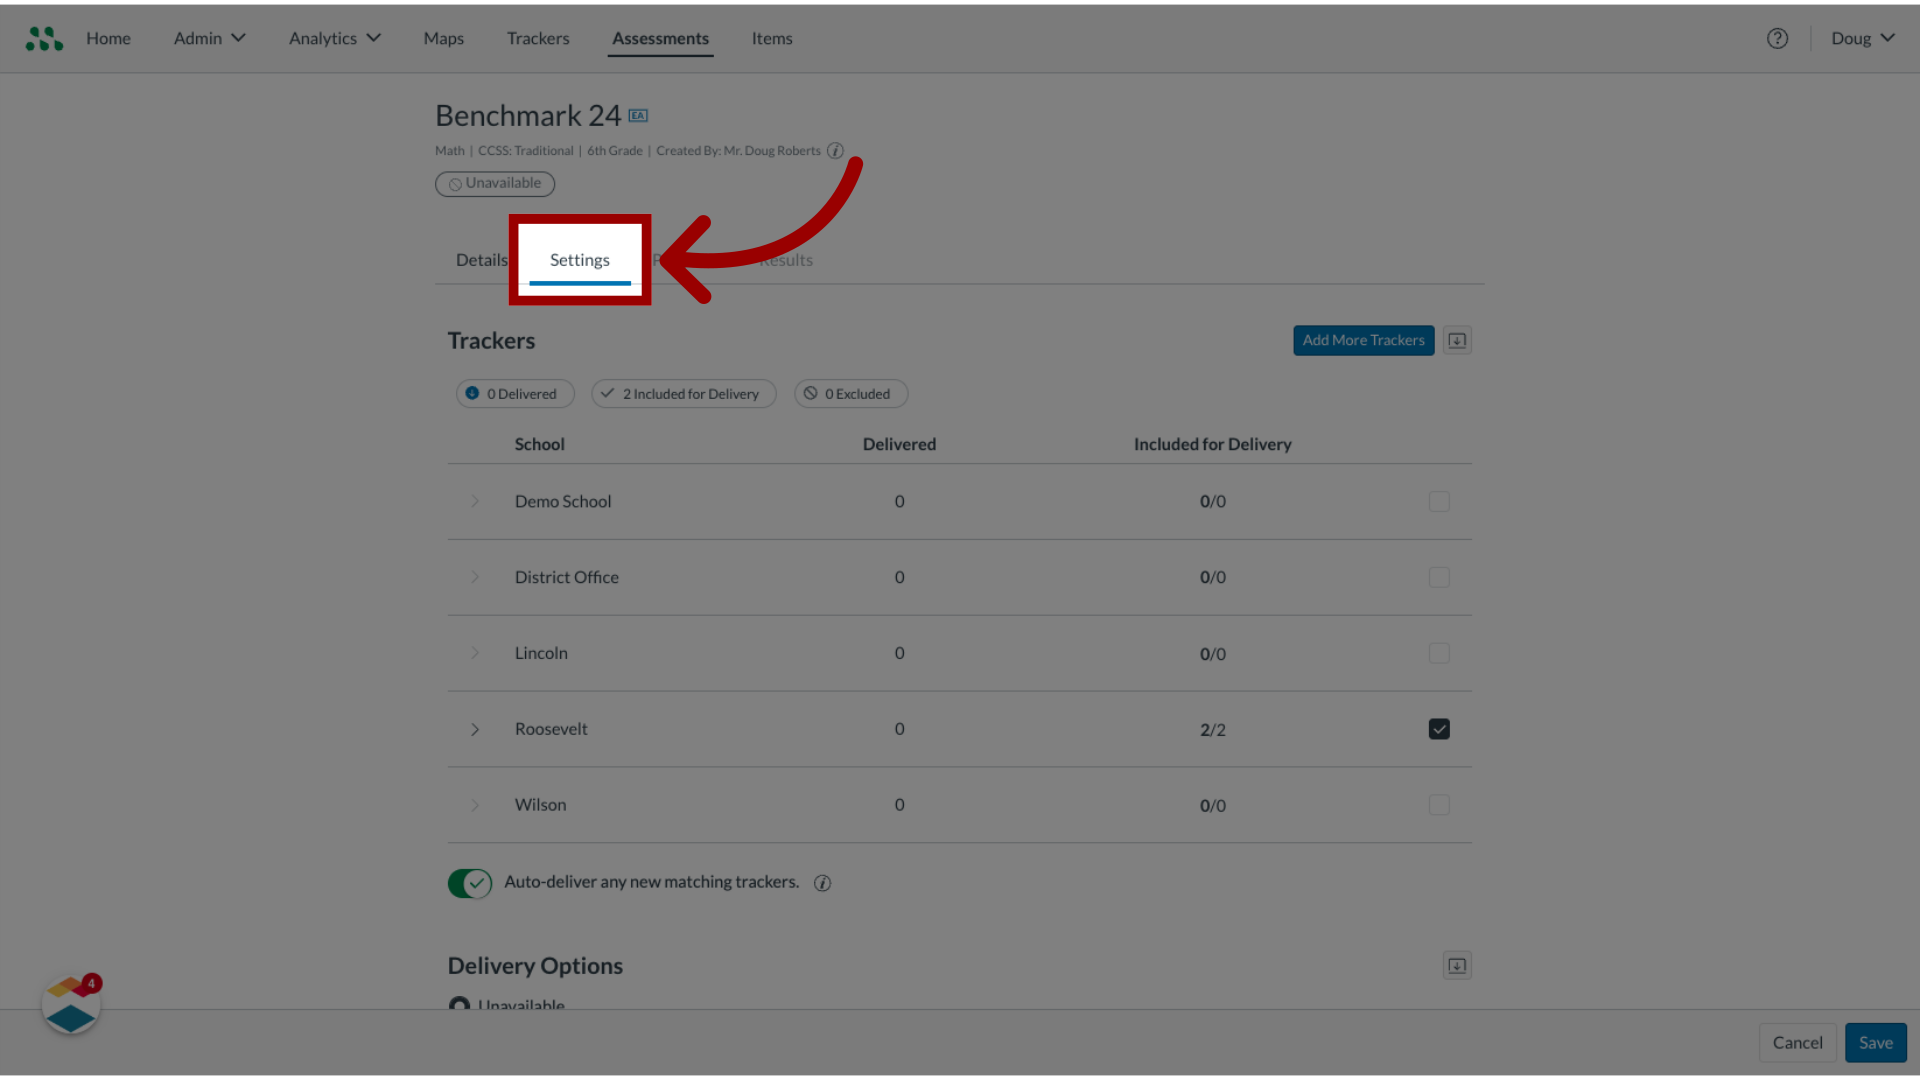Switch to the Details tab
The width and height of the screenshot is (1920, 1080).
coord(482,260)
